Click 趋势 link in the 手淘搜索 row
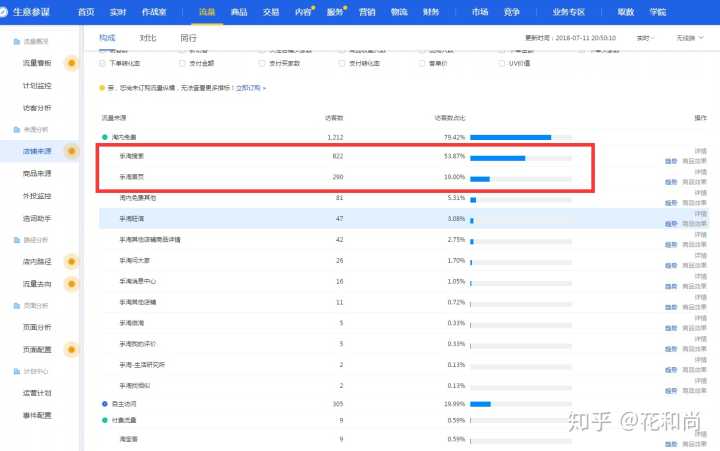Image resolution: width=720 pixels, height=451 pixels. (x=670, y=160)
